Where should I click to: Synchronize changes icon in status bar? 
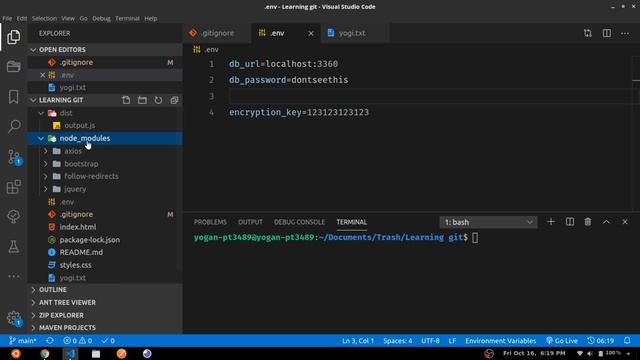pos(50,340)
